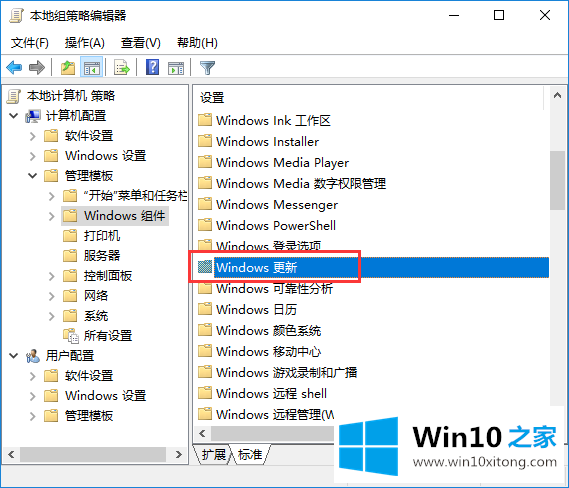569x488 pixels.
Task: Toggle the Show/Hide console tree icon
Action: click(91, 67)
